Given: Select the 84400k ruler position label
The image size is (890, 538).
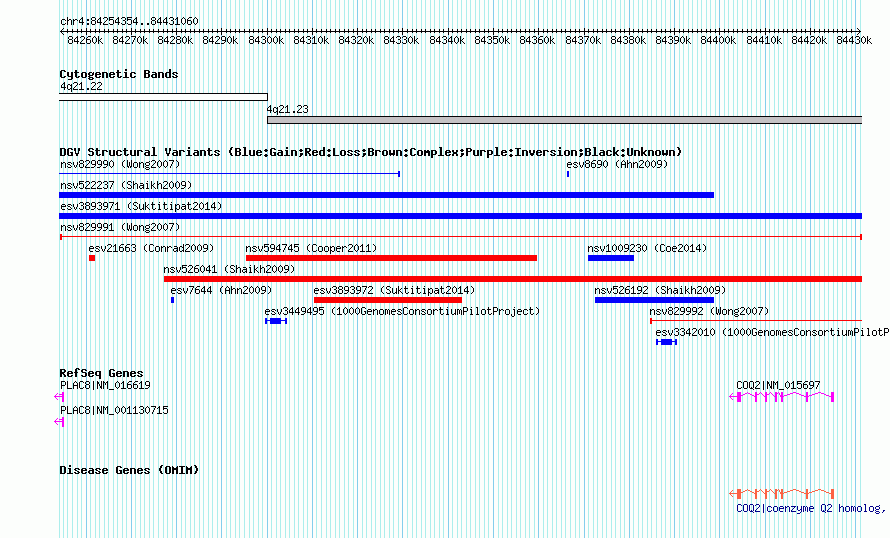Looking at the screenshot, I should pyautogui.click(x=718, y=40).
